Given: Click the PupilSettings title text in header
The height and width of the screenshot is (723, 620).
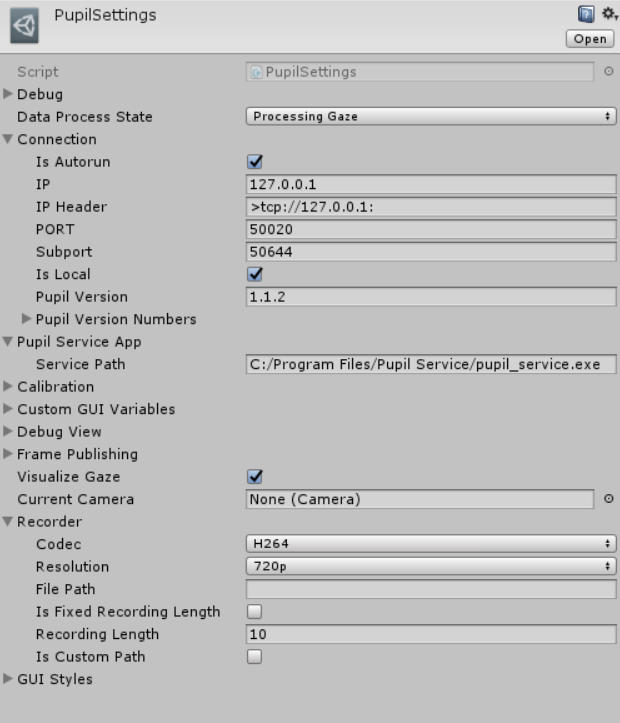Looking at the screenshot, I should [x=105, y=15].
